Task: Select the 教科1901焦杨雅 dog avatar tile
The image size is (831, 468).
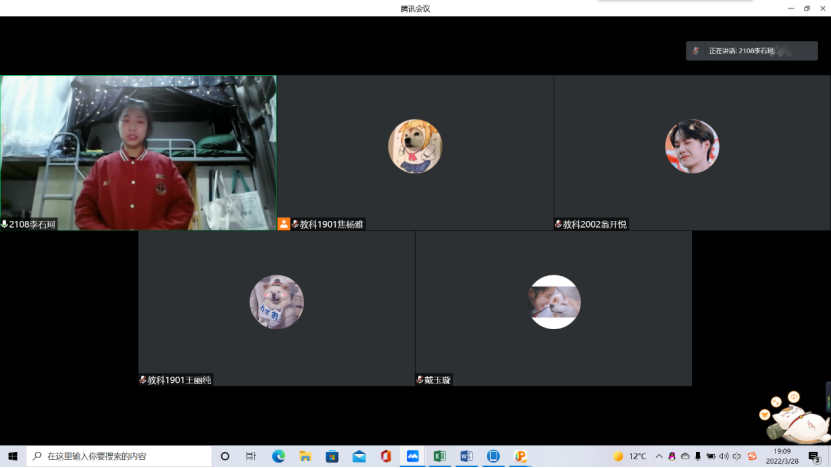Action: pyautogui.click(x=415, y=146)
